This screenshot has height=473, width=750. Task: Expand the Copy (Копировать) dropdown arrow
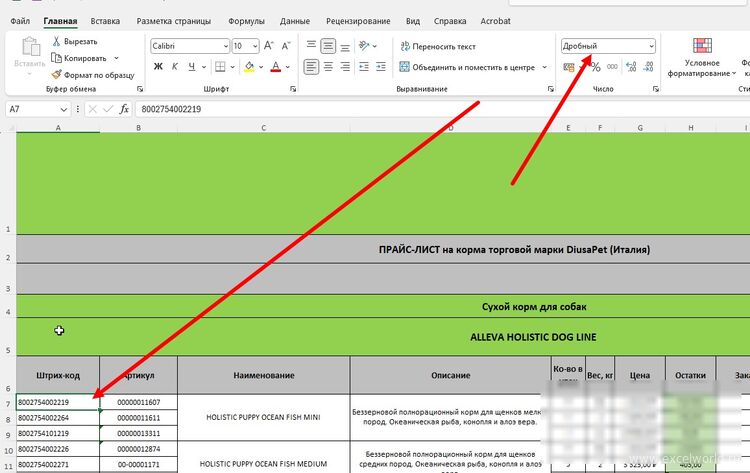pyautogui.click(x=116, y=58)
